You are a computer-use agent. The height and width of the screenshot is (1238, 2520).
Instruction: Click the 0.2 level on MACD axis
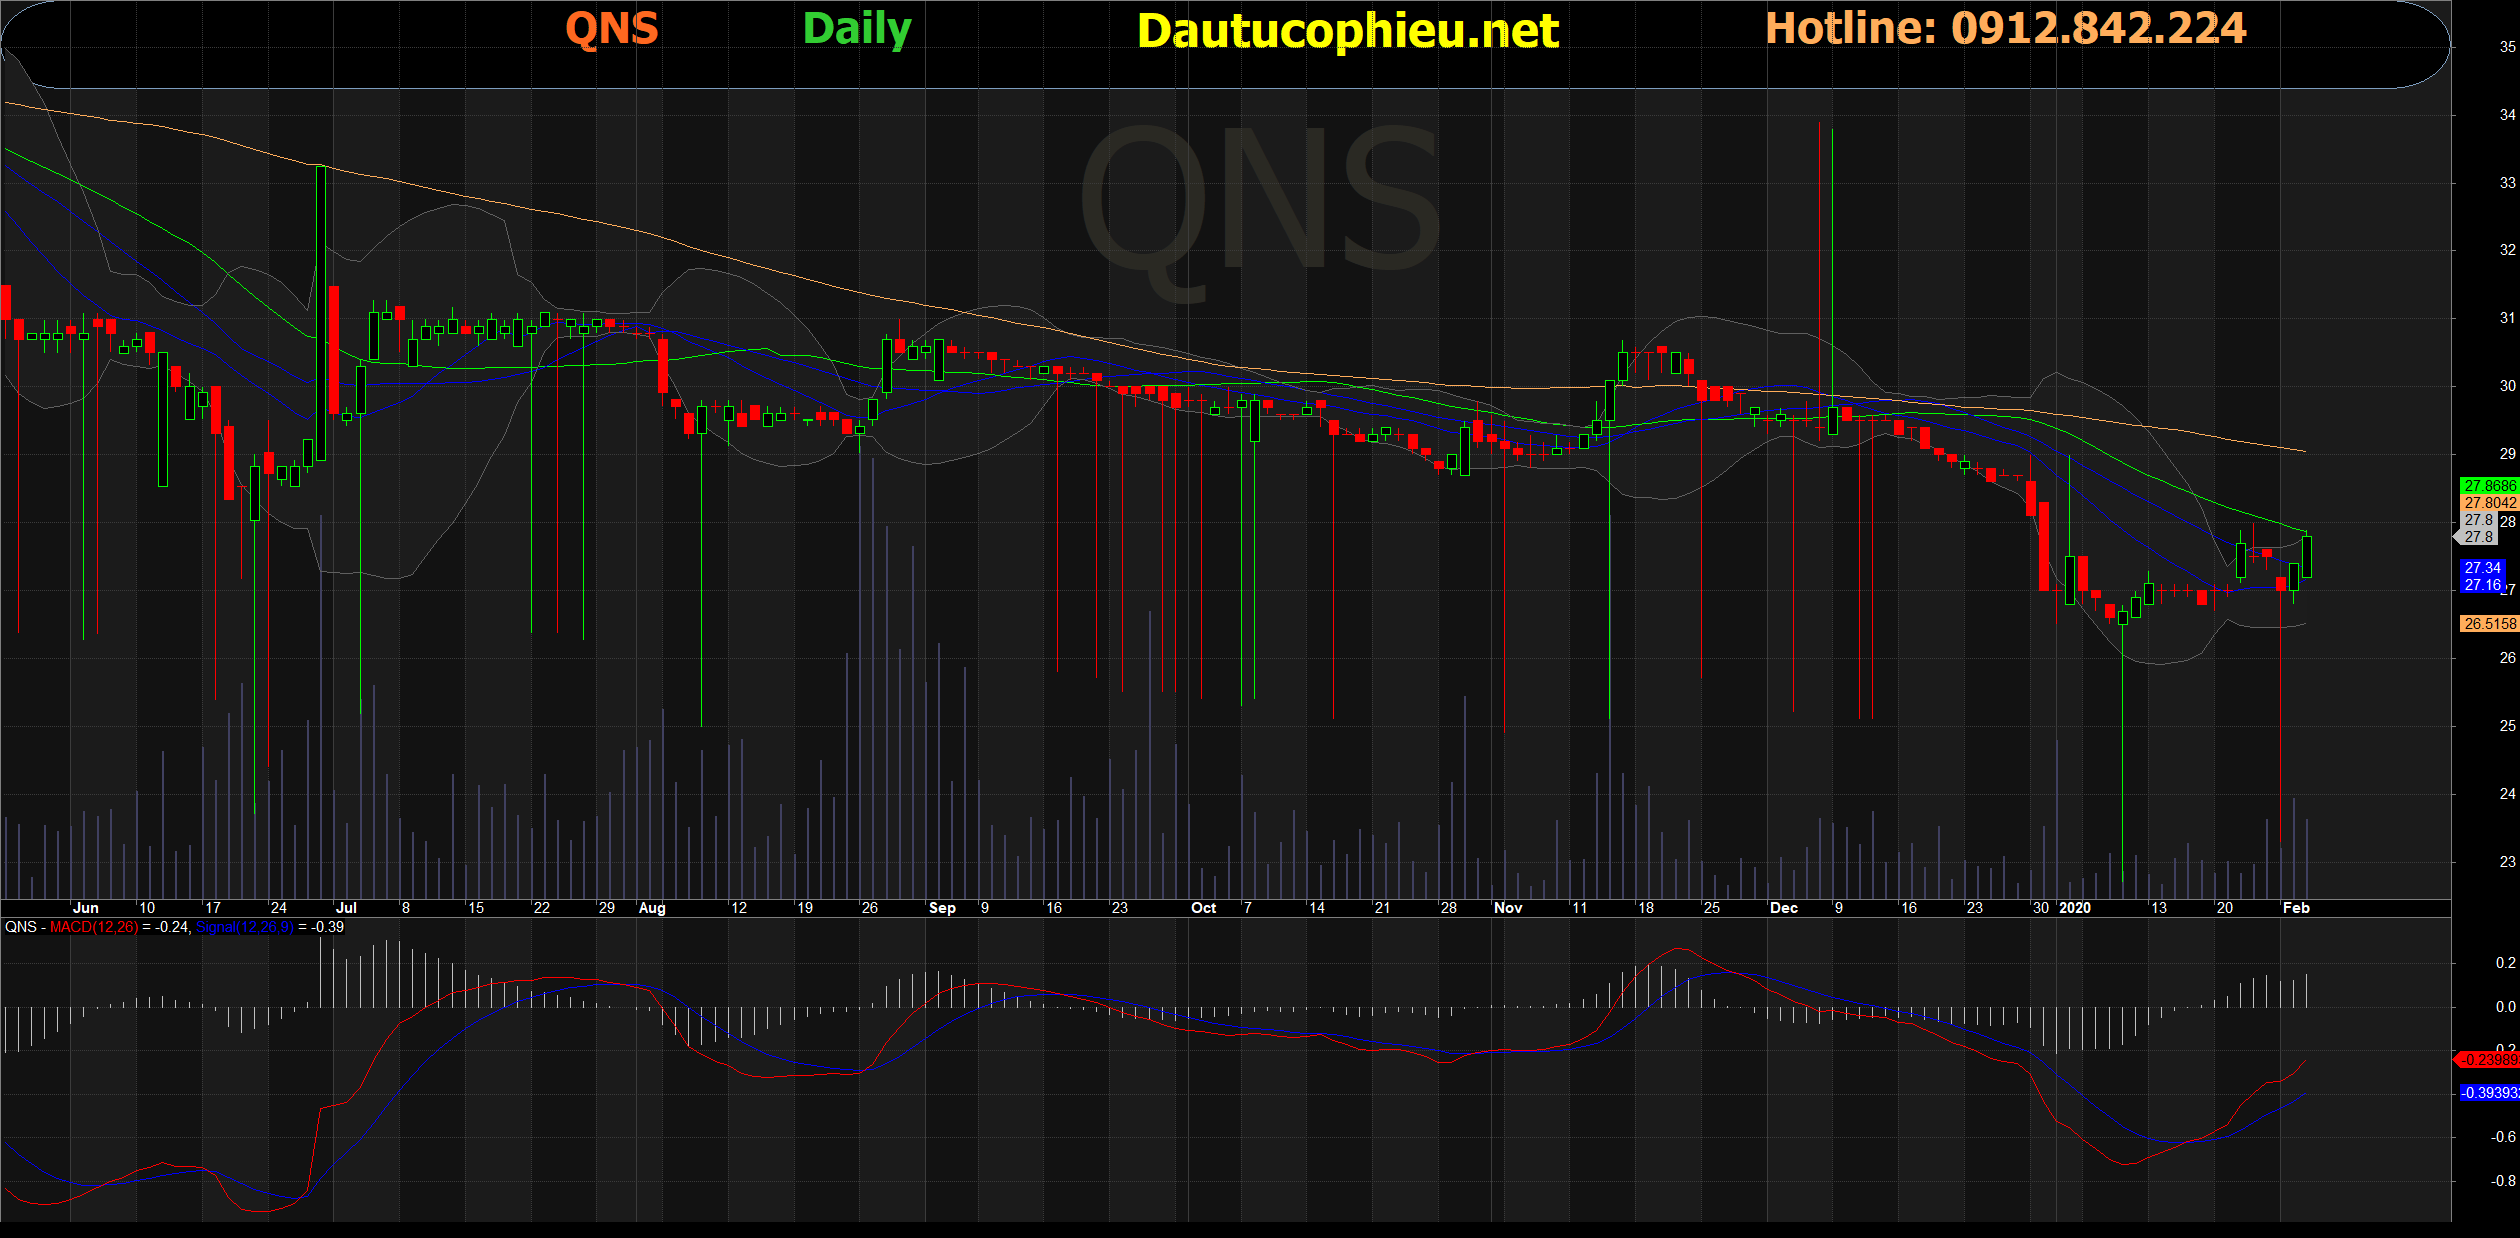click(2505, 963)
